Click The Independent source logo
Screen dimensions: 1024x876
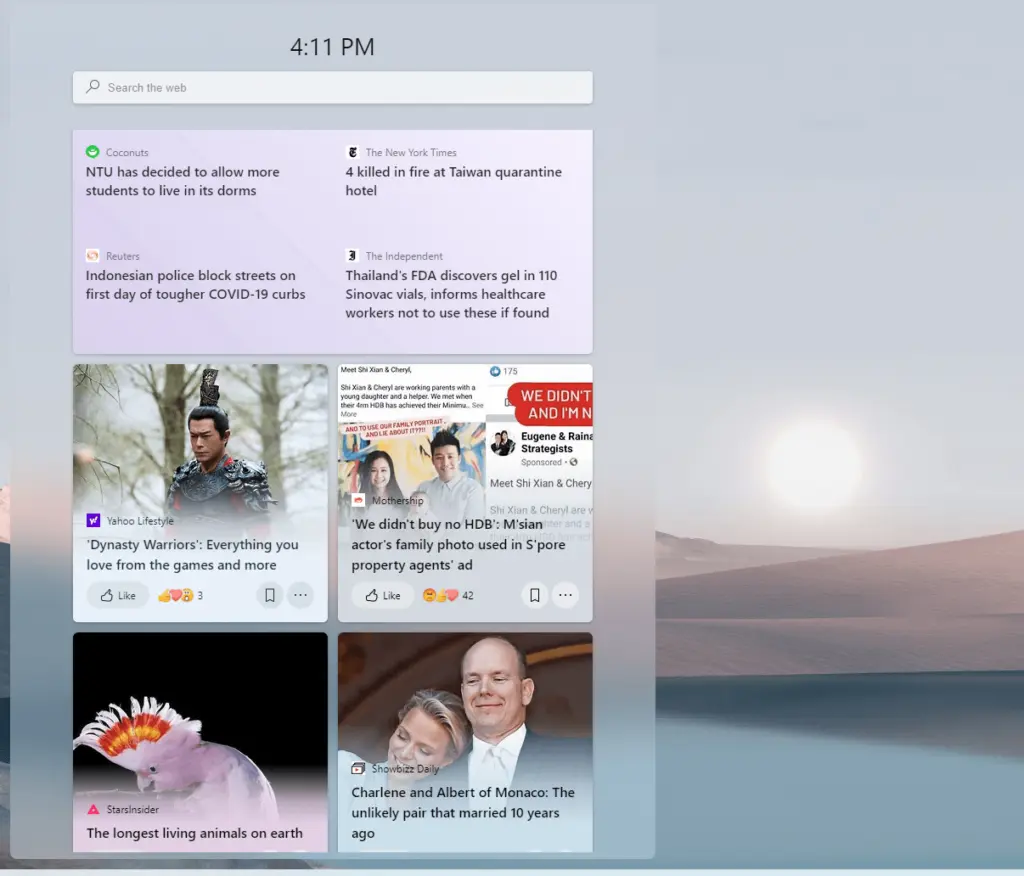point(353,255)
